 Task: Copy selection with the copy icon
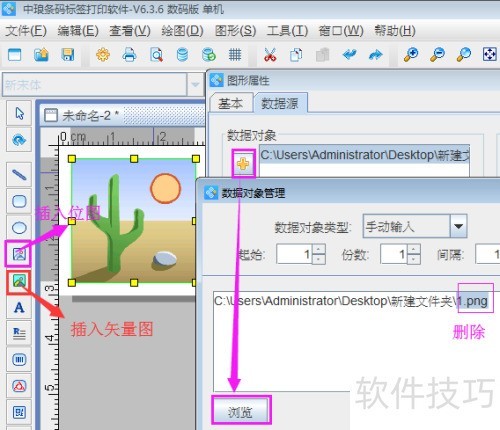[296, 54]
